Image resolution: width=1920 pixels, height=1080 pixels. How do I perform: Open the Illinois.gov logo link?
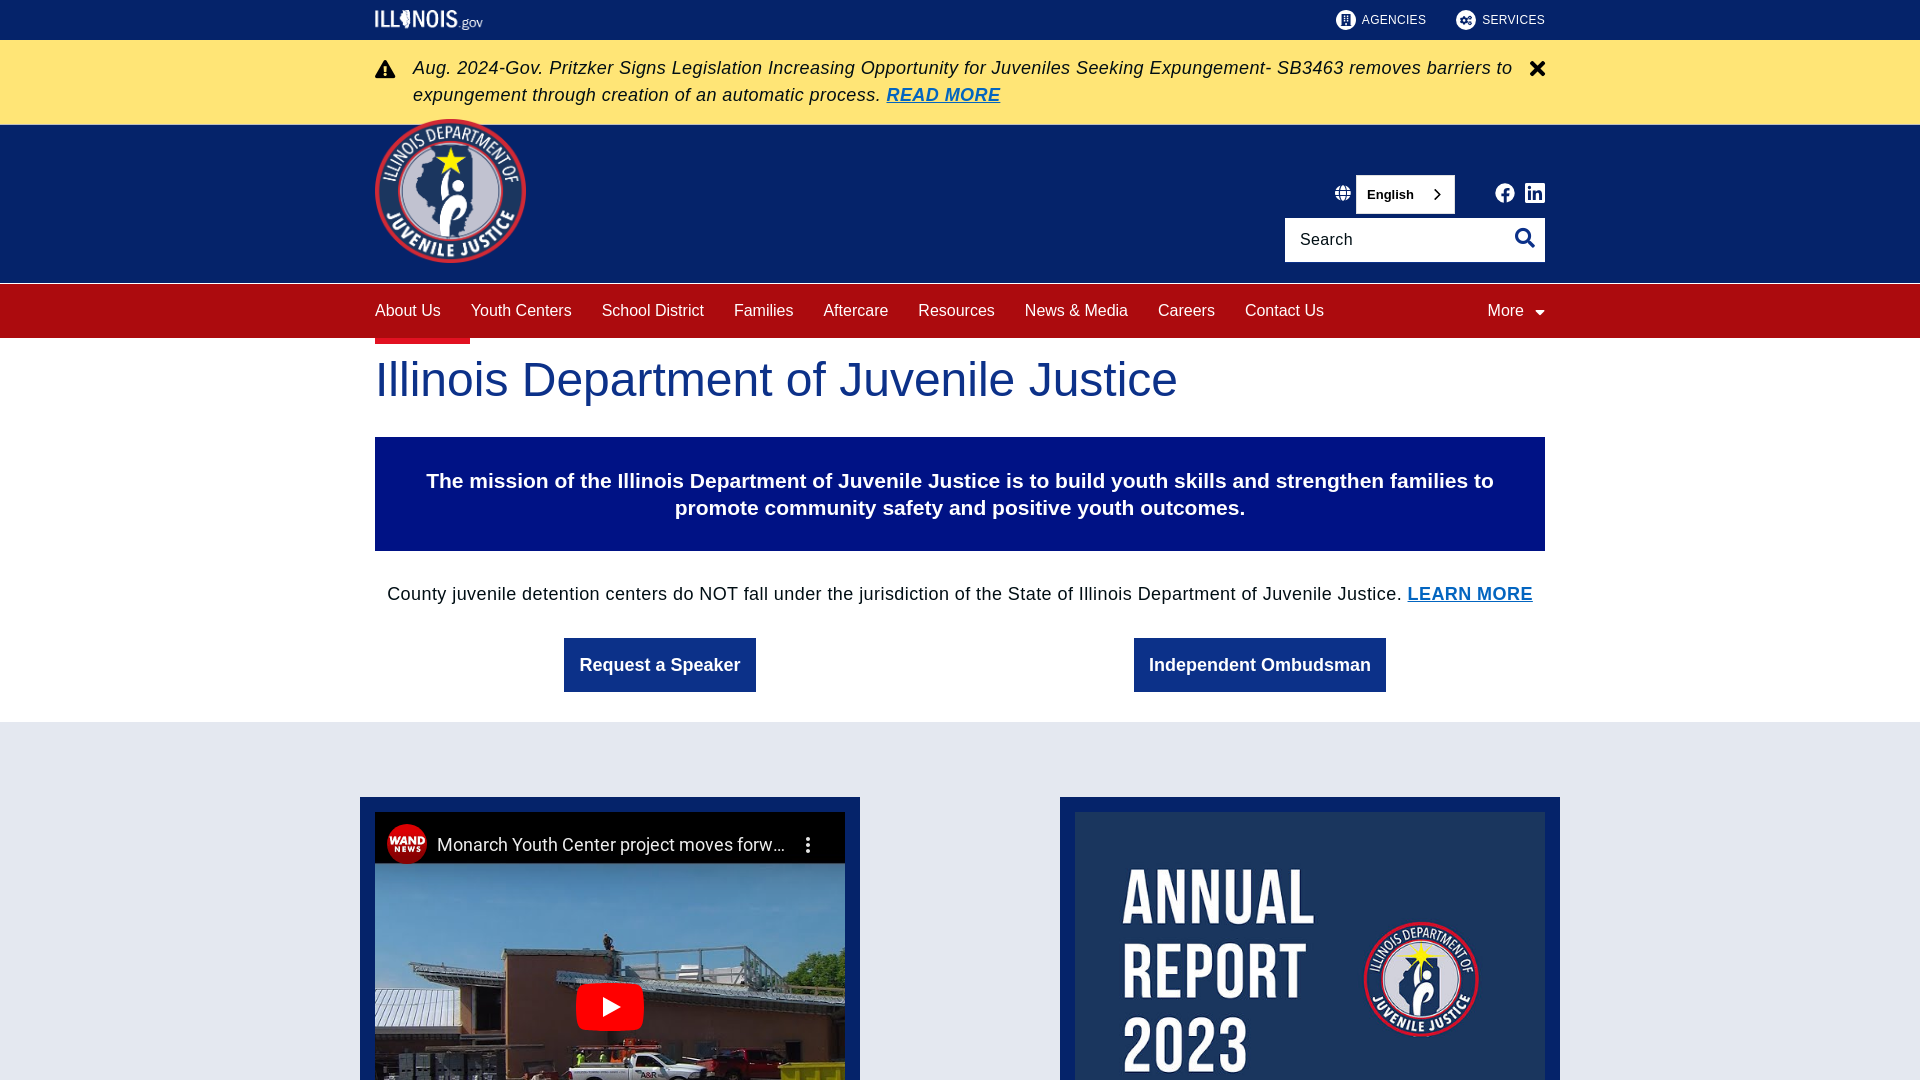[428, 19]
